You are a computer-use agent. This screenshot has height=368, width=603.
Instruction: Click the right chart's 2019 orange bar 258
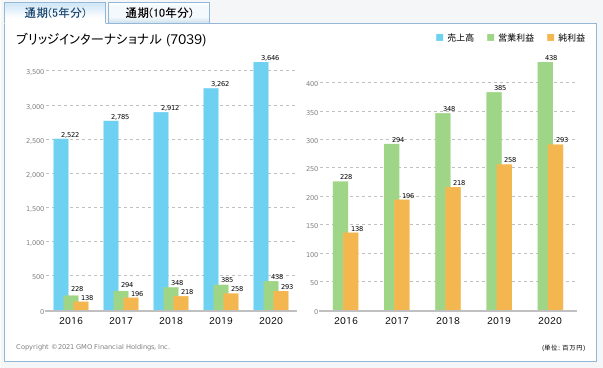coord(504,237)
